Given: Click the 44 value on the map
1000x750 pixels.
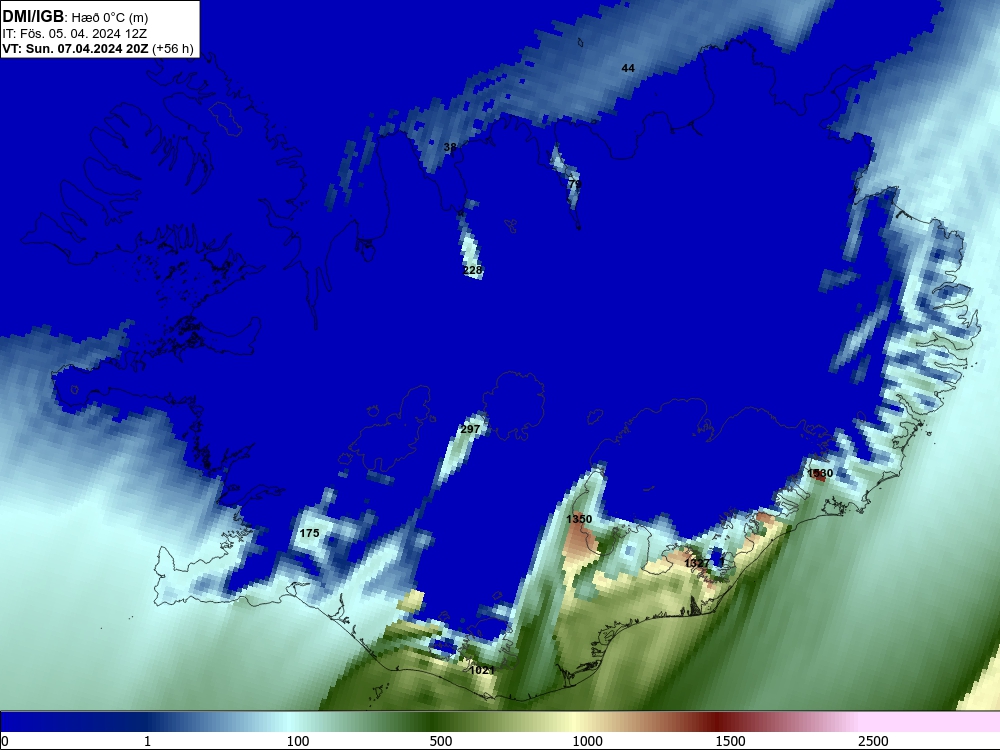Looking at the screenshot, I should [x=628, y=68].
